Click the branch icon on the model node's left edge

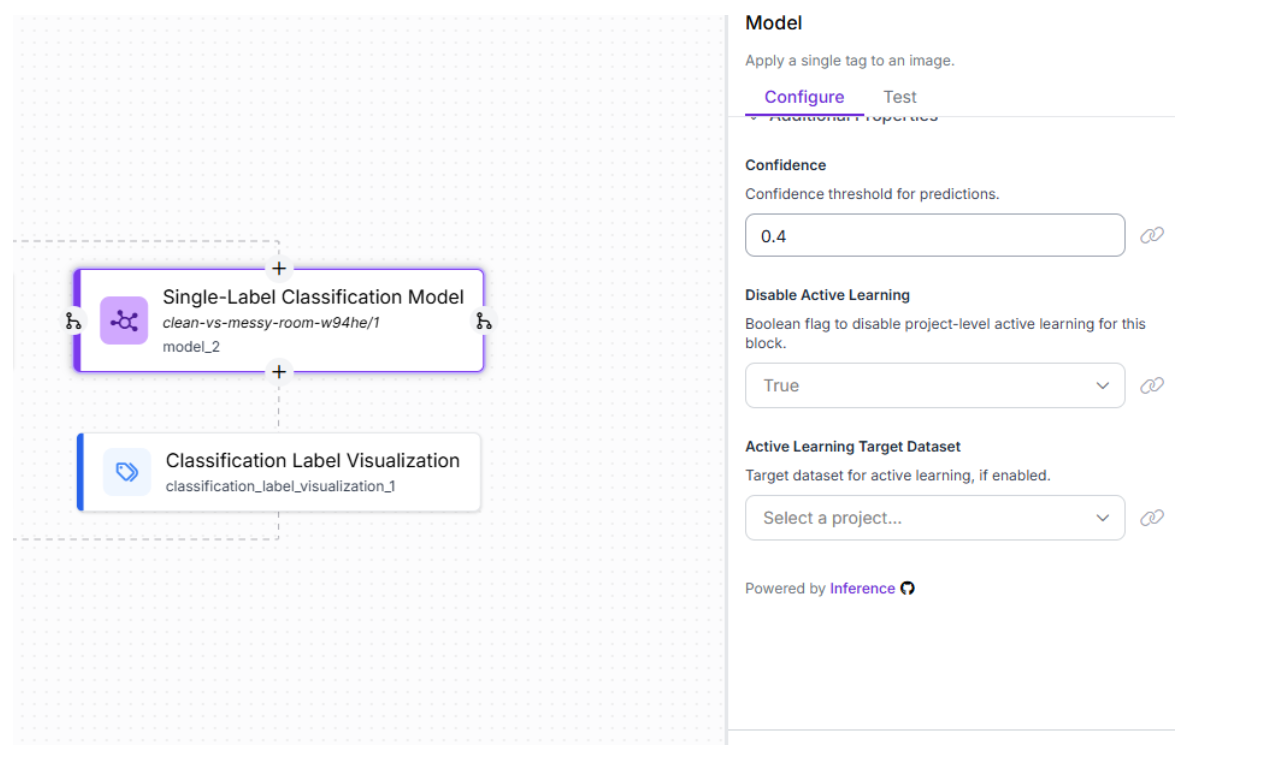point(73,321)
